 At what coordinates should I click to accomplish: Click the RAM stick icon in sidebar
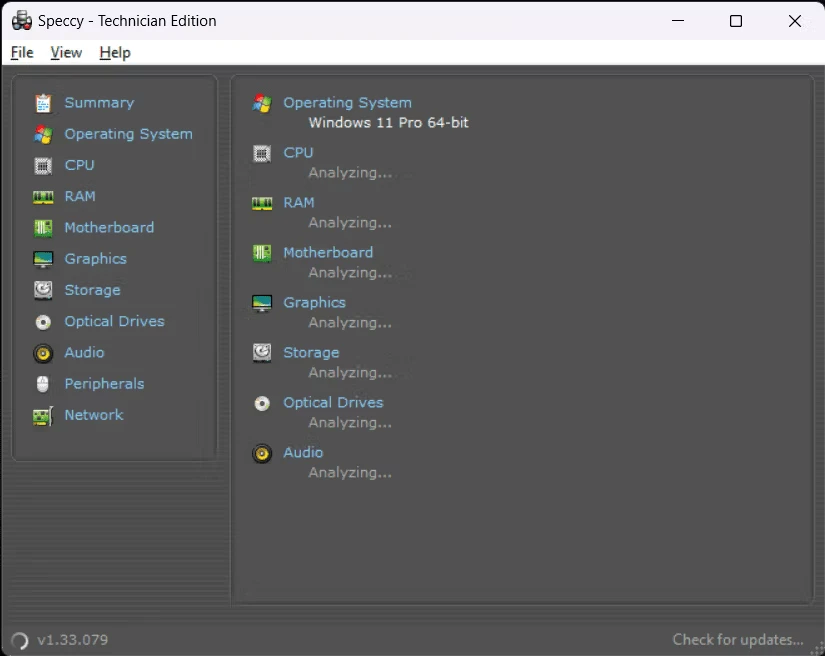click(43, 197)
